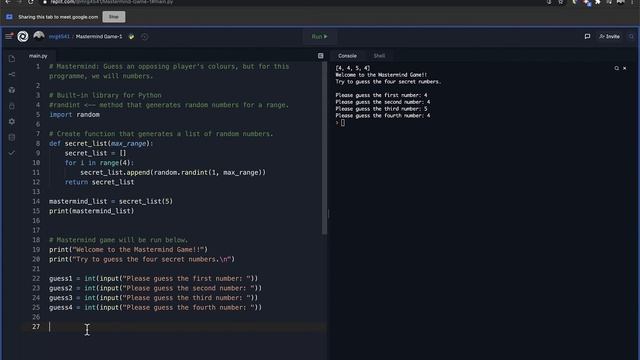The width and height of the screenshot is (640, 360).
Task: Open the Settings gear sidebar icon
Action: pyautogui.click(x=12, y=121)
